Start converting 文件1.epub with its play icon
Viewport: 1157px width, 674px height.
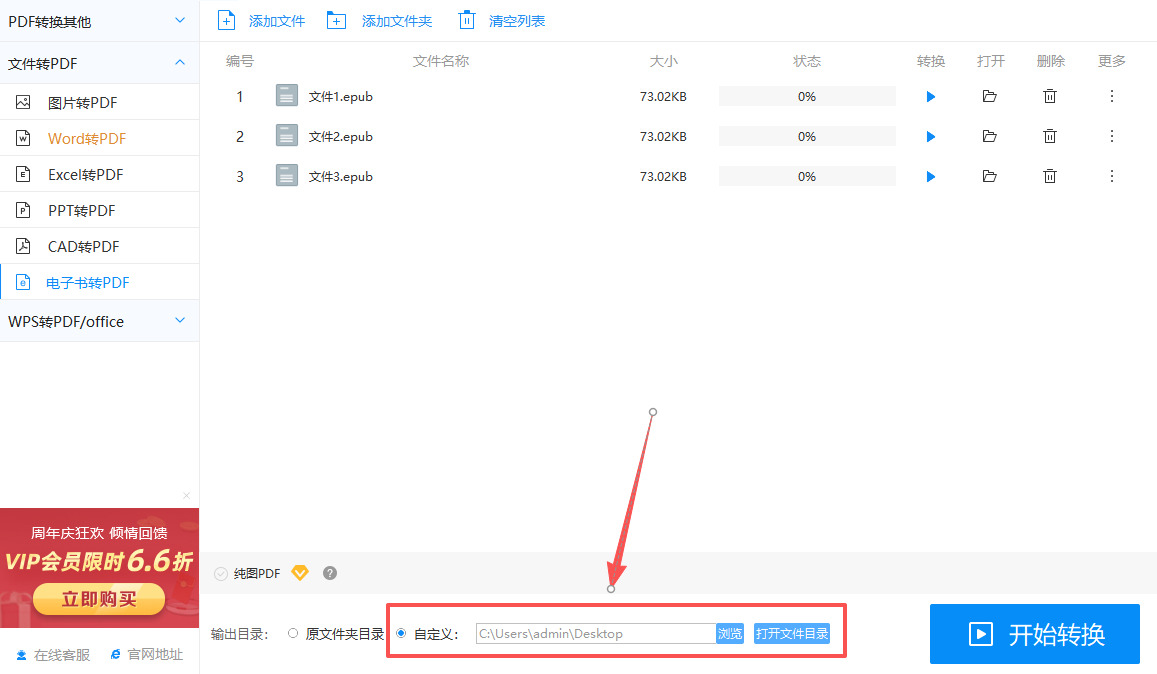click(930, 97)
